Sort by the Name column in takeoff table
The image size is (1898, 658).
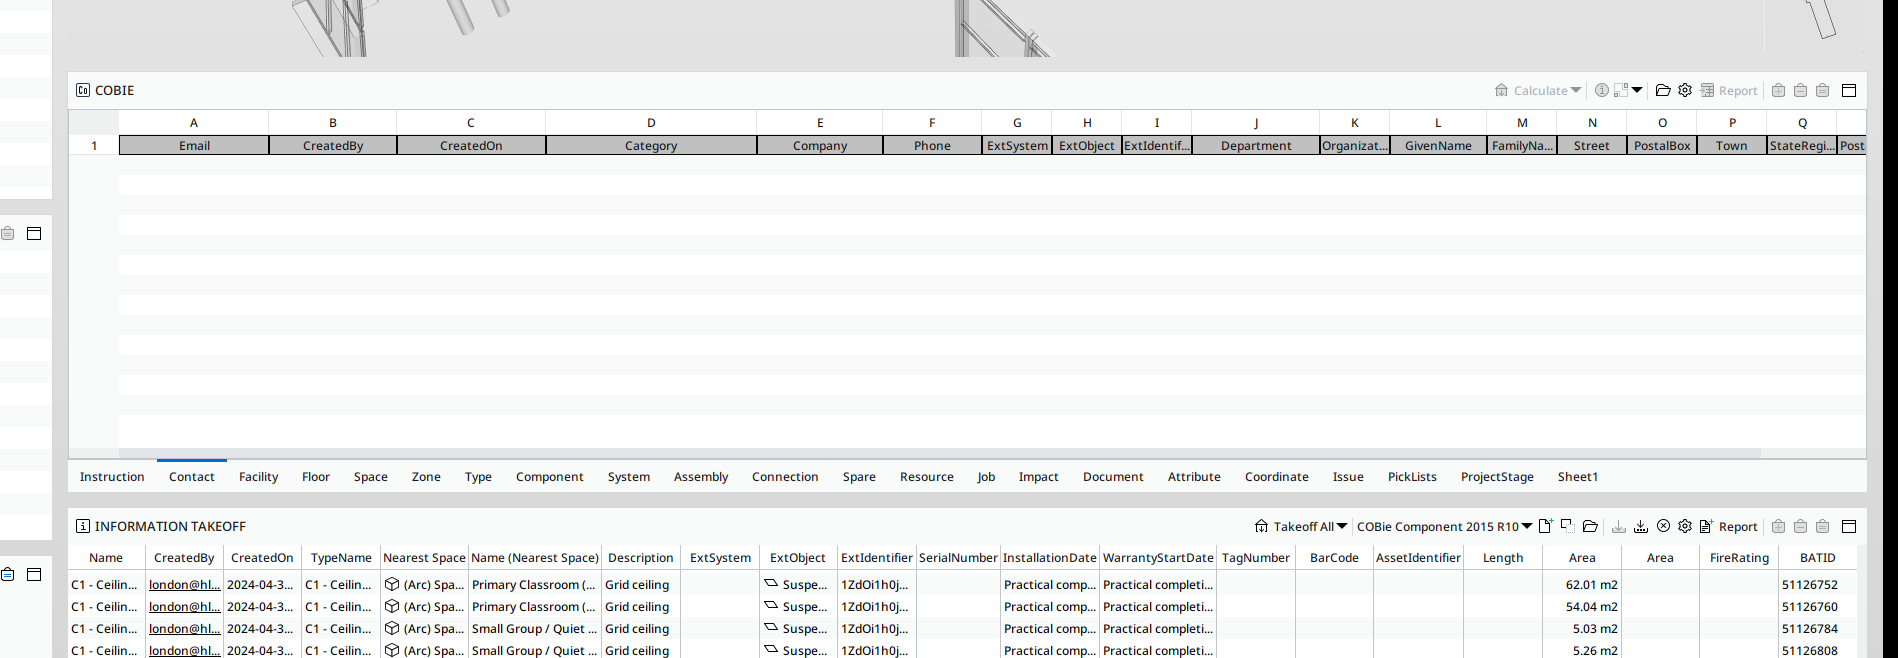[x=106, y=558]
